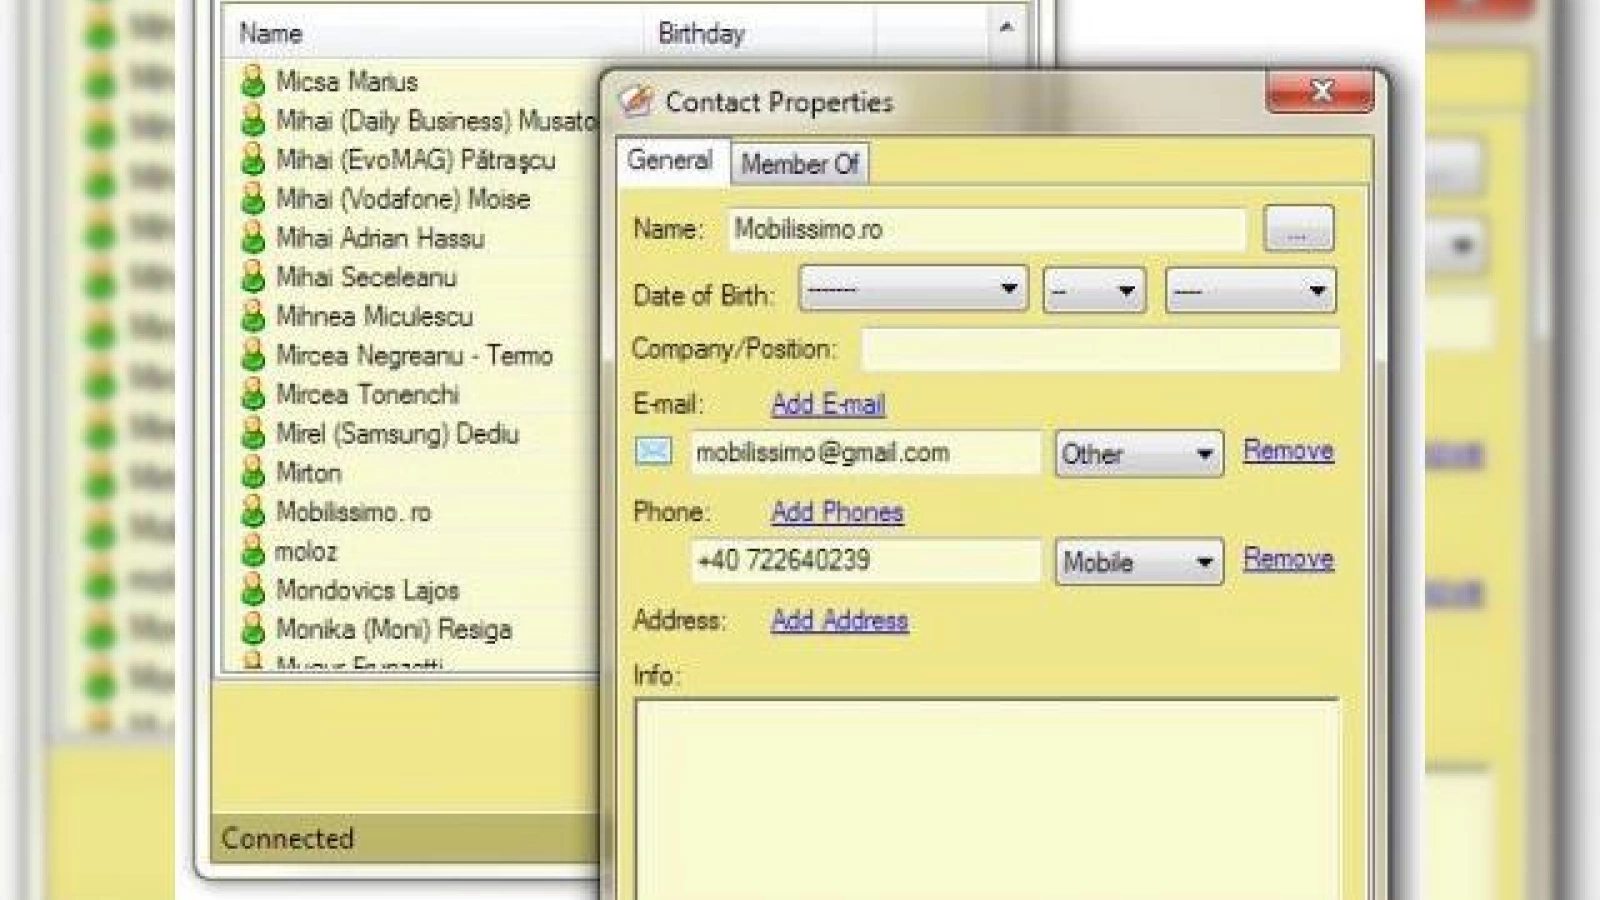Click contact icon beside Mihai (EvoMAG) Pătrașcu

coord(253,159)
